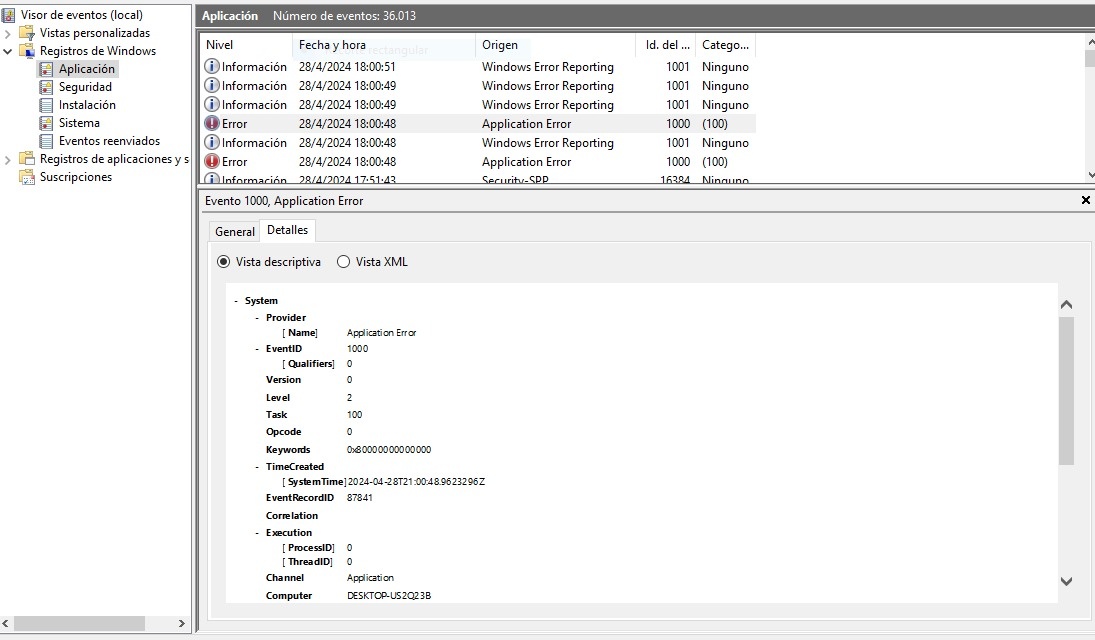Open the General tab
Viewport: 1095px width, 640px height.
(235, 232)
